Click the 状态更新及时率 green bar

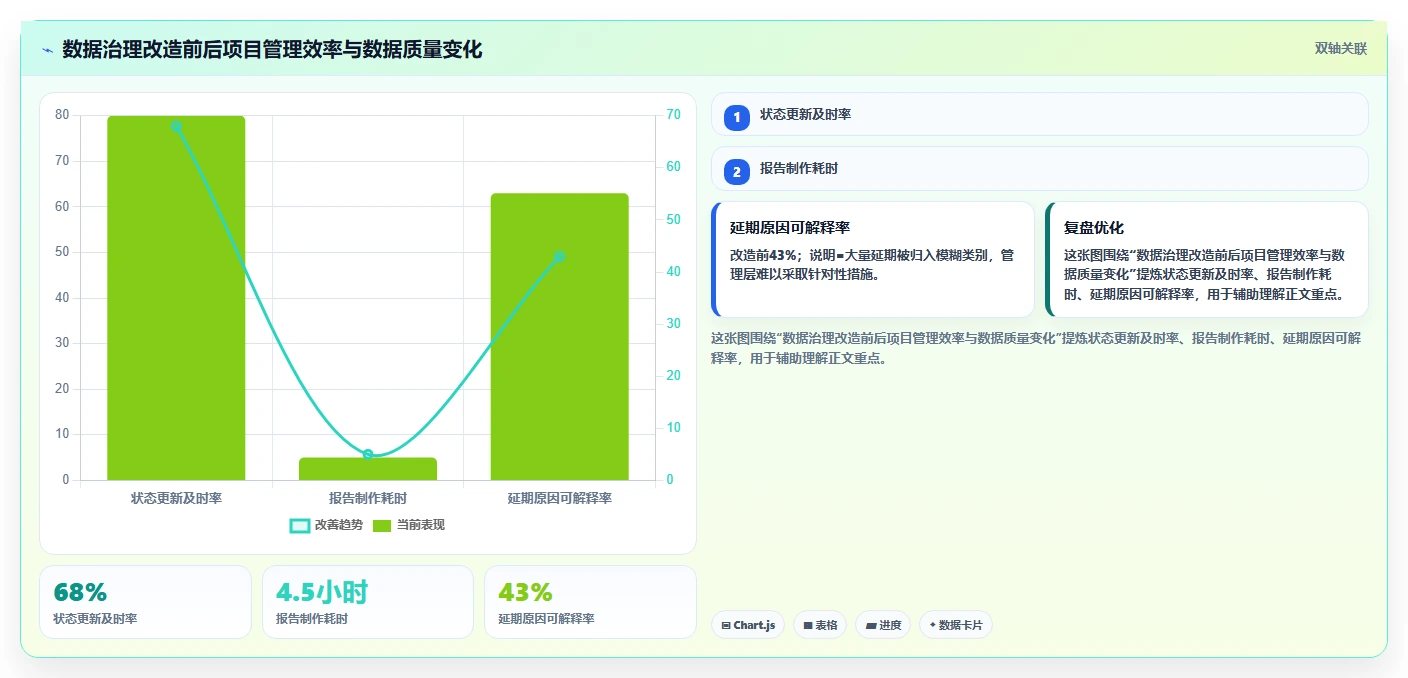176,298
